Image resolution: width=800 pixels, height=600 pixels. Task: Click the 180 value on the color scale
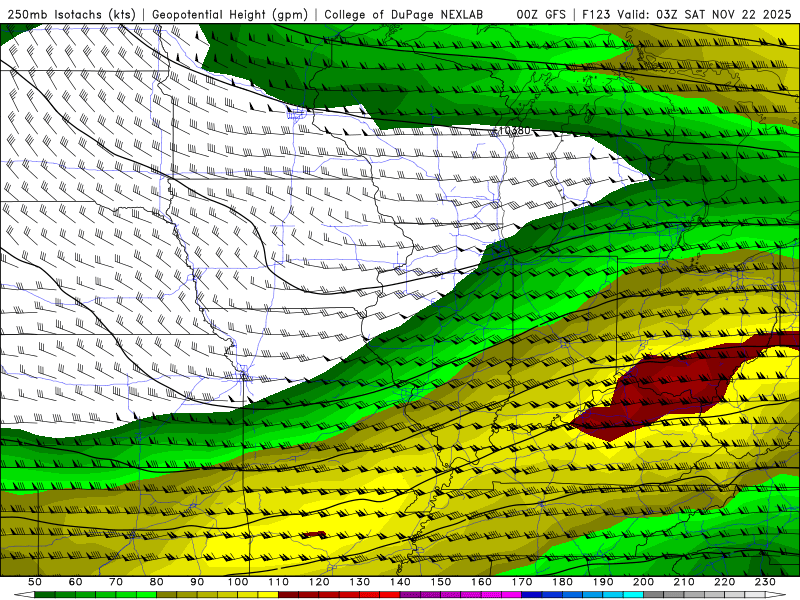point(562,582)
